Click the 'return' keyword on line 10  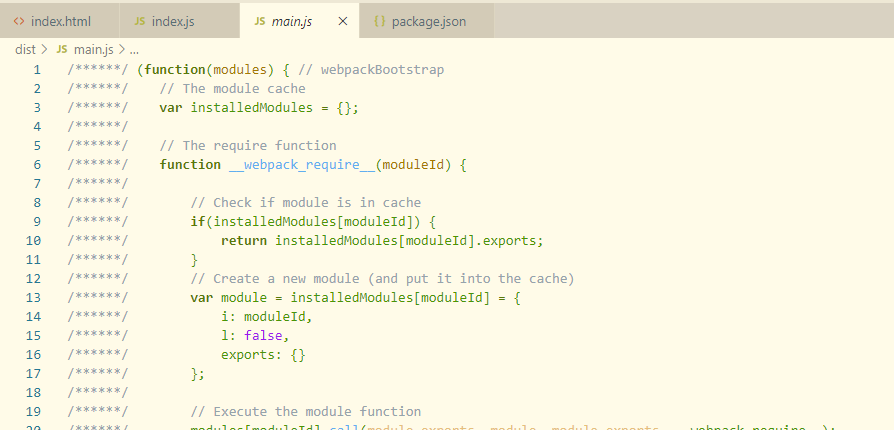tap(244, 241)
